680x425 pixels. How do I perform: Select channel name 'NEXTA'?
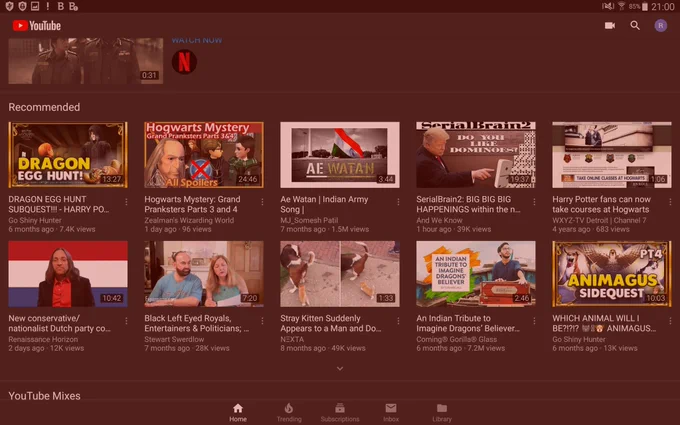292,340
